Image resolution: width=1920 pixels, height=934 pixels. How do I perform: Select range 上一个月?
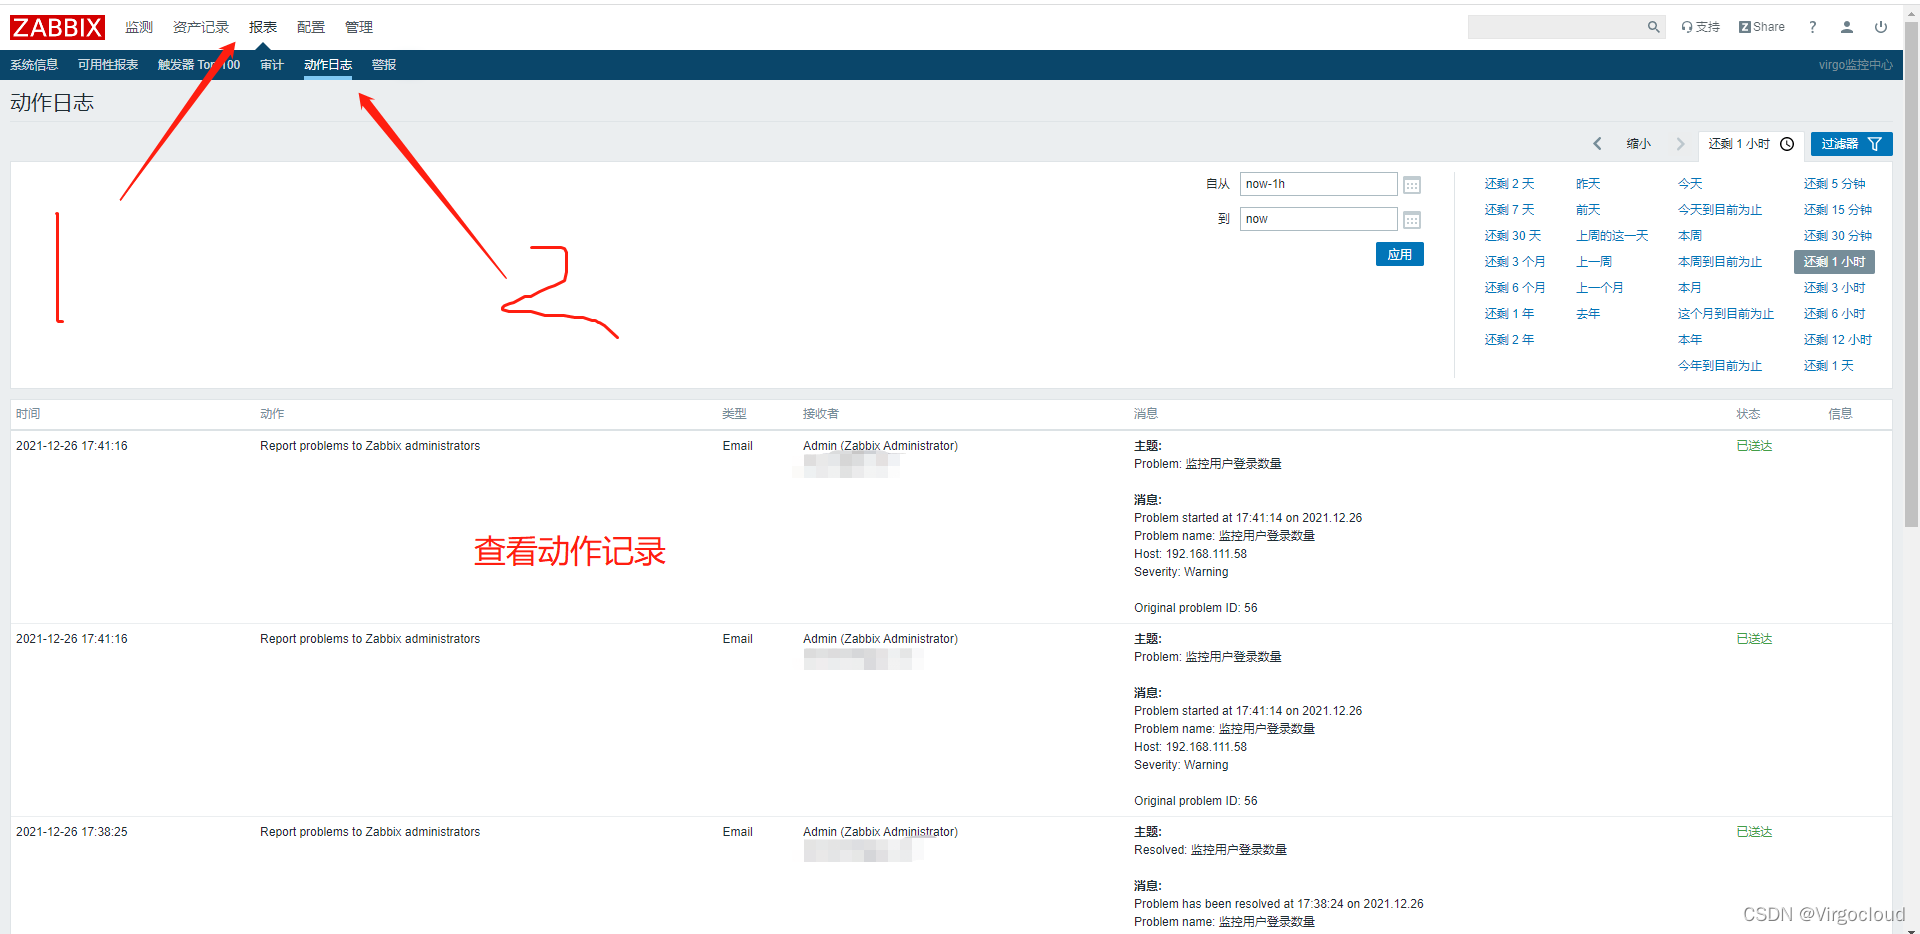point(1600,288)
